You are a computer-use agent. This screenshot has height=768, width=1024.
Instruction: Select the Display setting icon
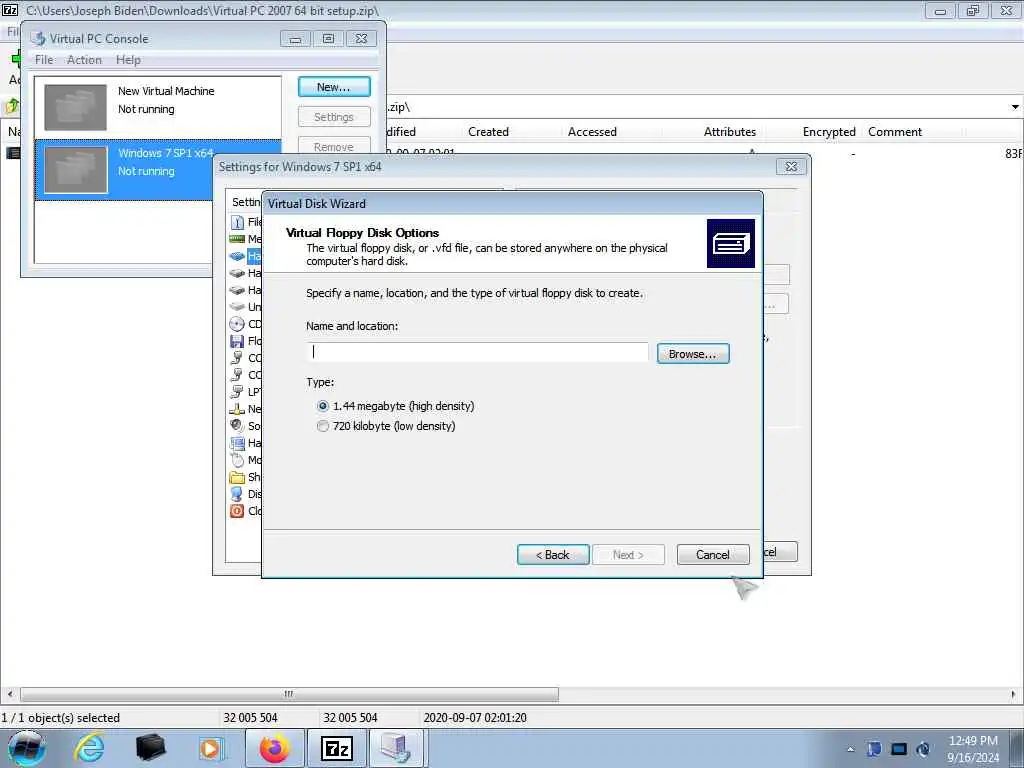[238, 494]
